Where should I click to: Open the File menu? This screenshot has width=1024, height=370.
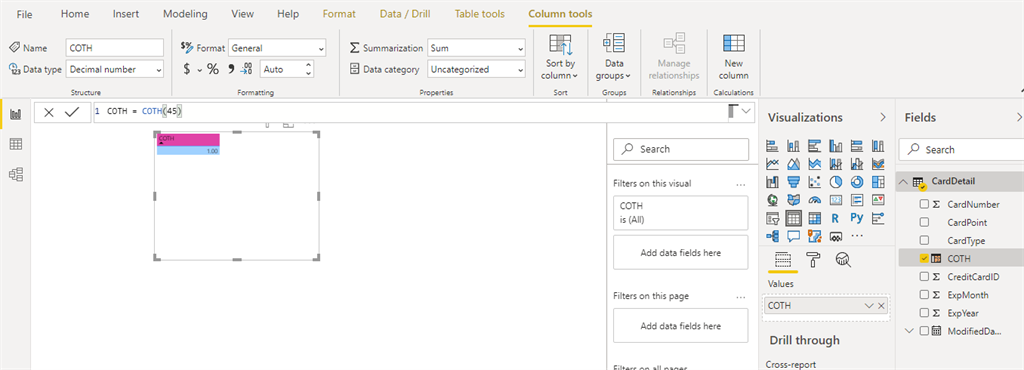(25, 14)
